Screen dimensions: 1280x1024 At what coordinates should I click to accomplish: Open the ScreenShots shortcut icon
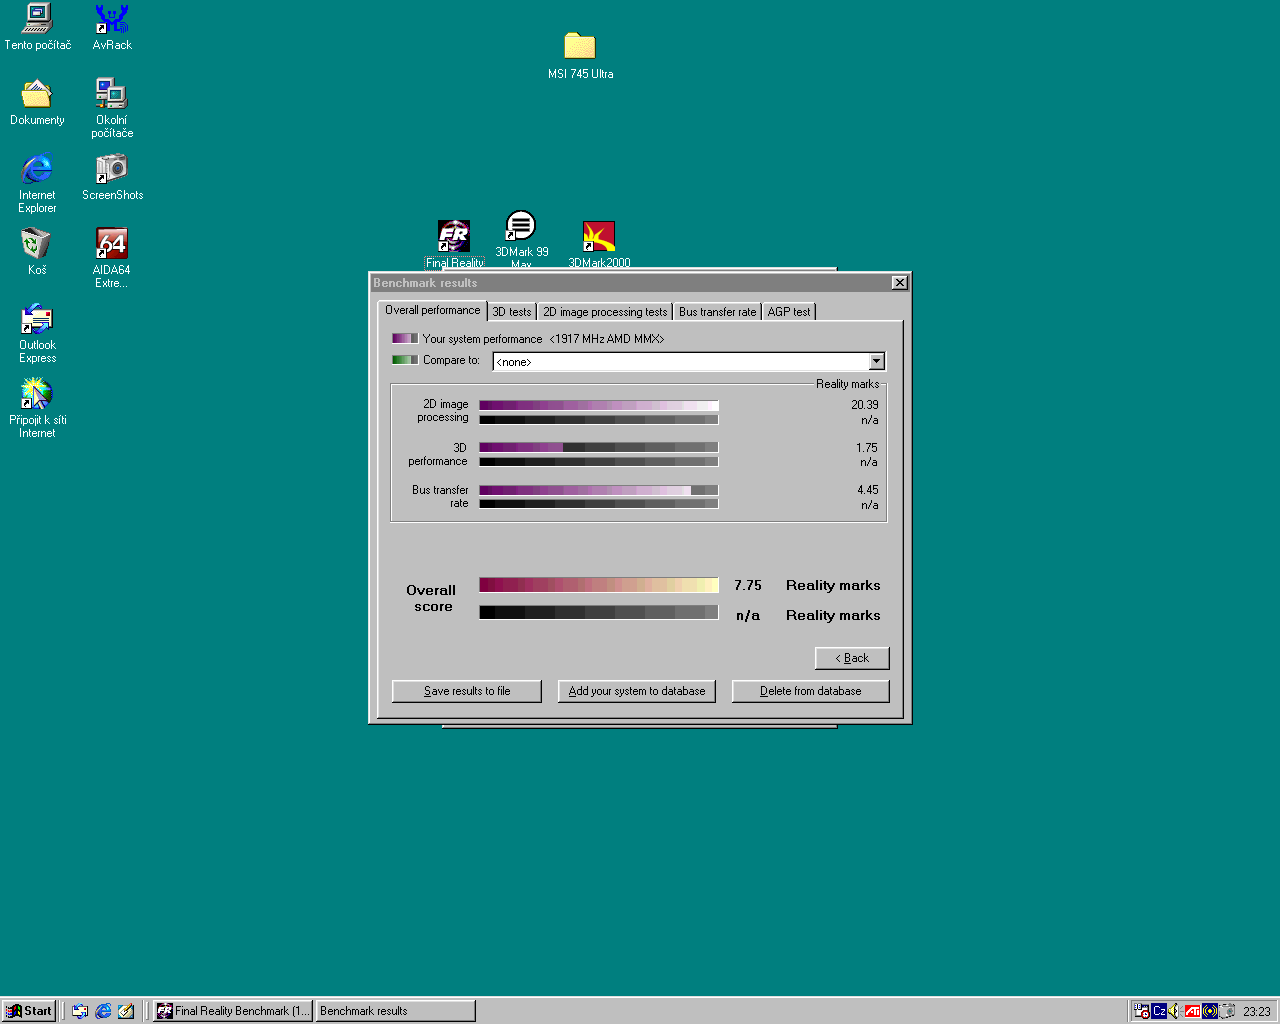[112, 169]
